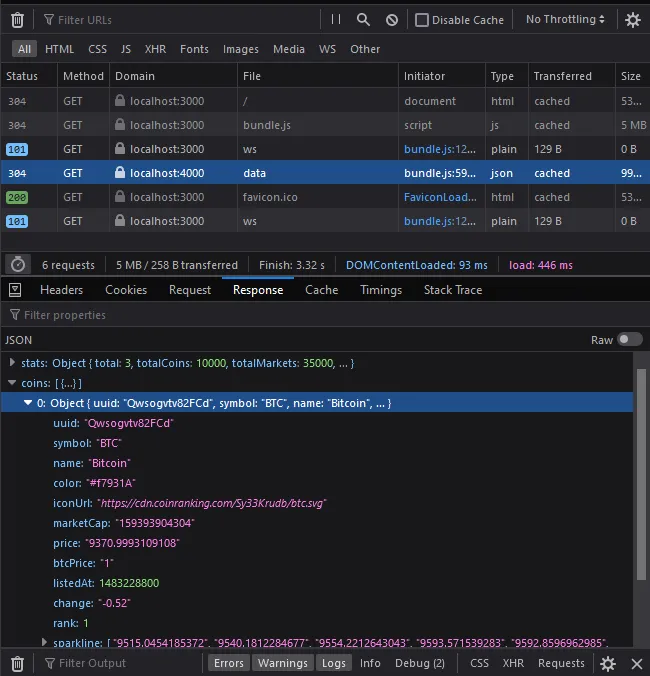Toggle the Errors console filter
This screenshot has width=650, height=676.
point(228,663)
